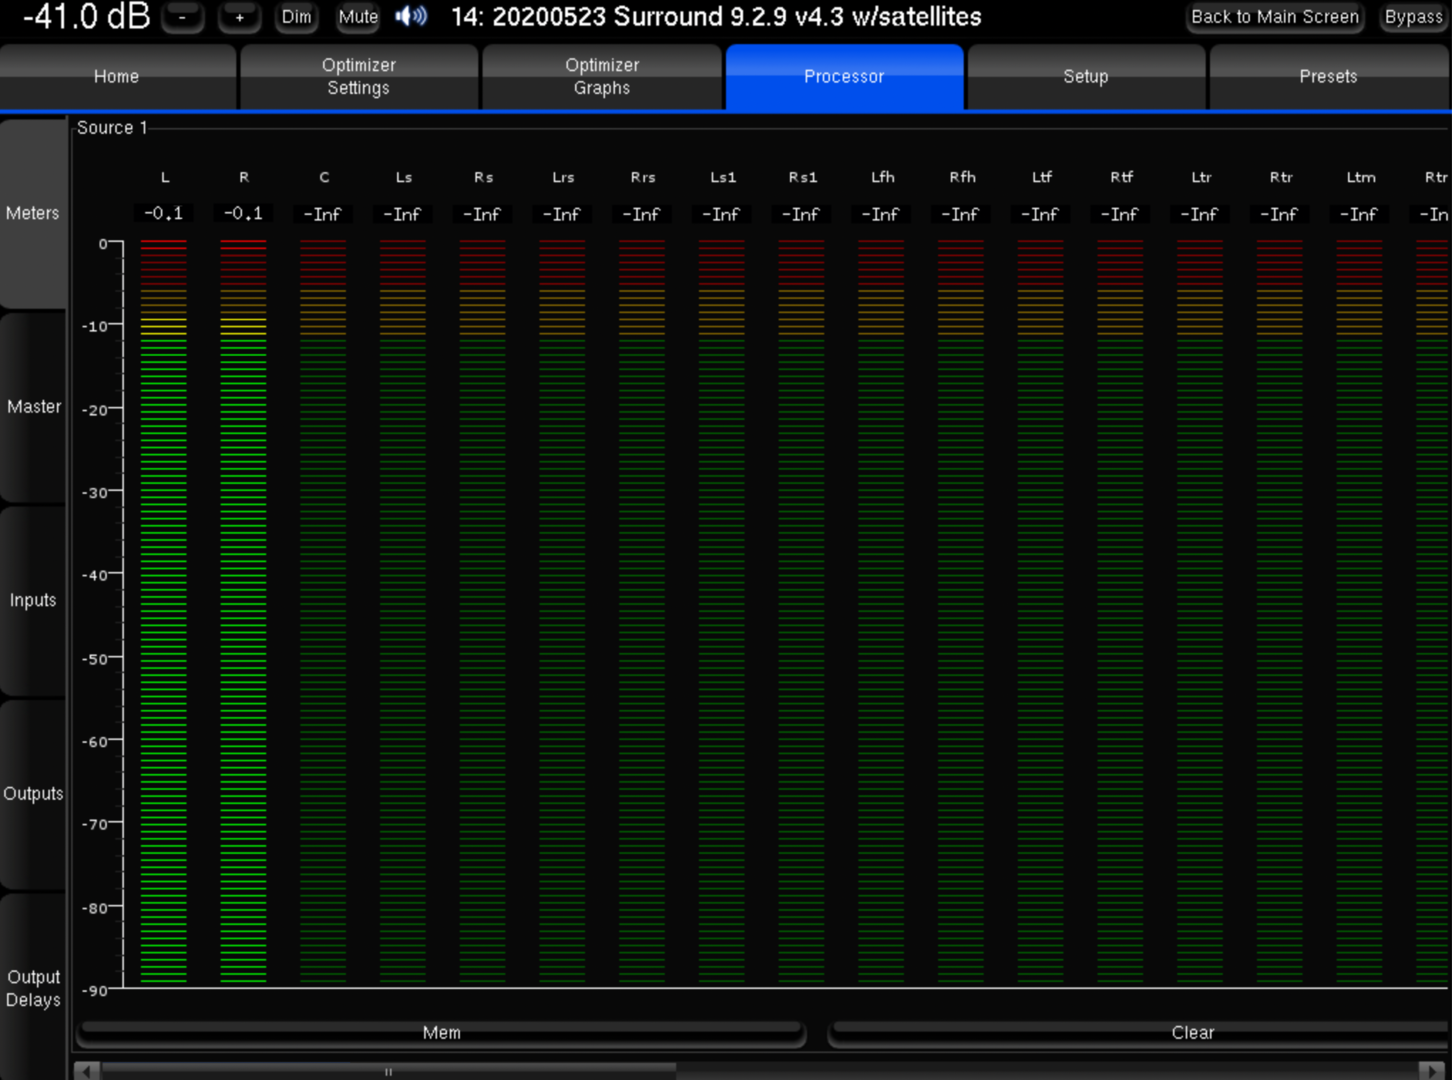The height and width of the screenshot is (1080, 1452).
Task: Increase volume with plus button
Action: click(239, 17)
